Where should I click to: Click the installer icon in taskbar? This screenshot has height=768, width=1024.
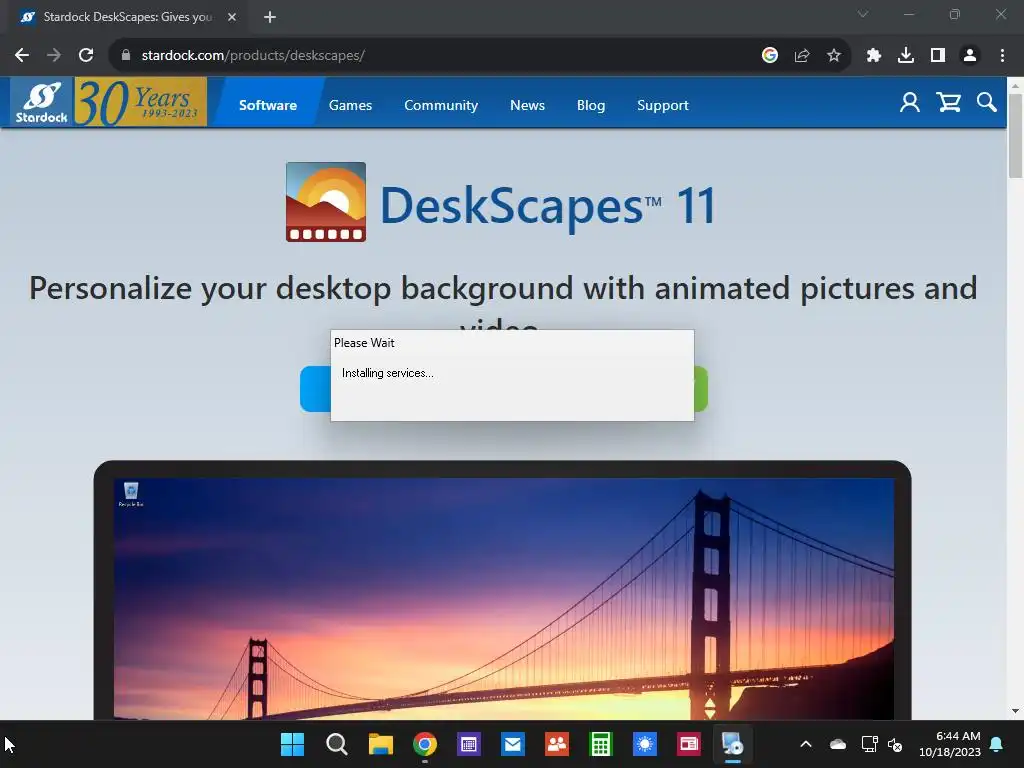click(x=732, y=744)
